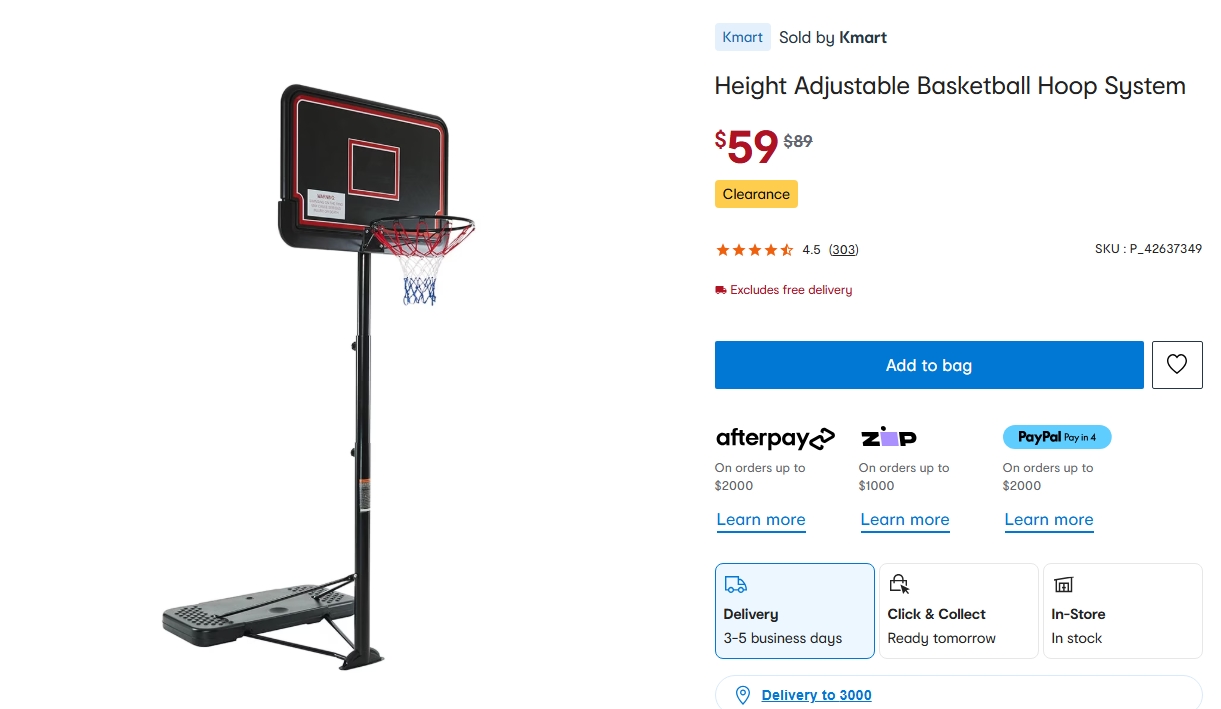Click the Kmart seller badge
The width and height of the screenshot is (1221, 709).
[x=743, y=37]
